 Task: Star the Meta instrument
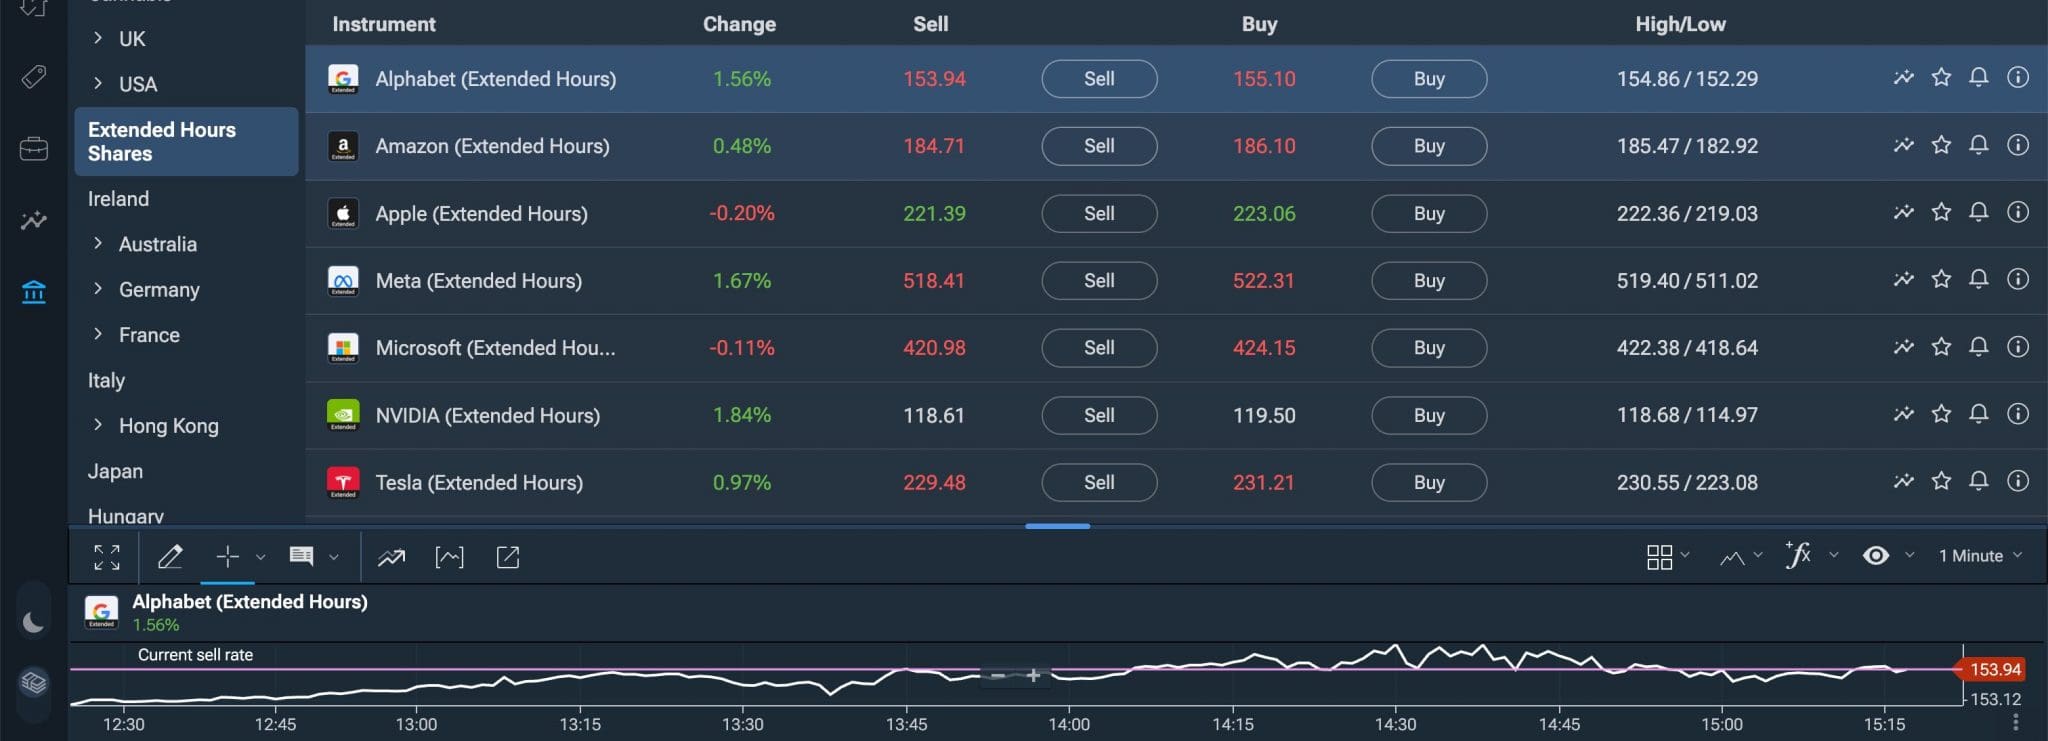pyautogui.click(x=1941, y=279)
